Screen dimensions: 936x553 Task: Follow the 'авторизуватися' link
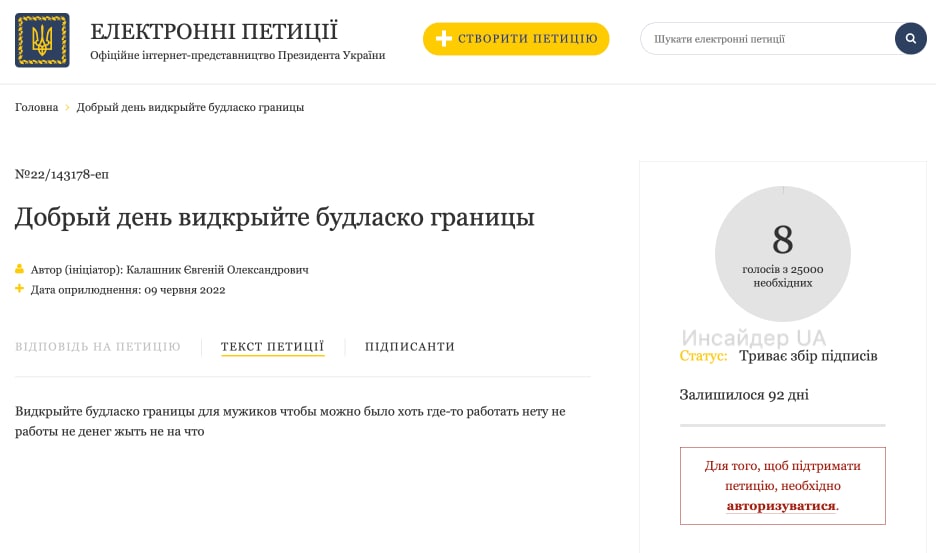click(780, 506)
